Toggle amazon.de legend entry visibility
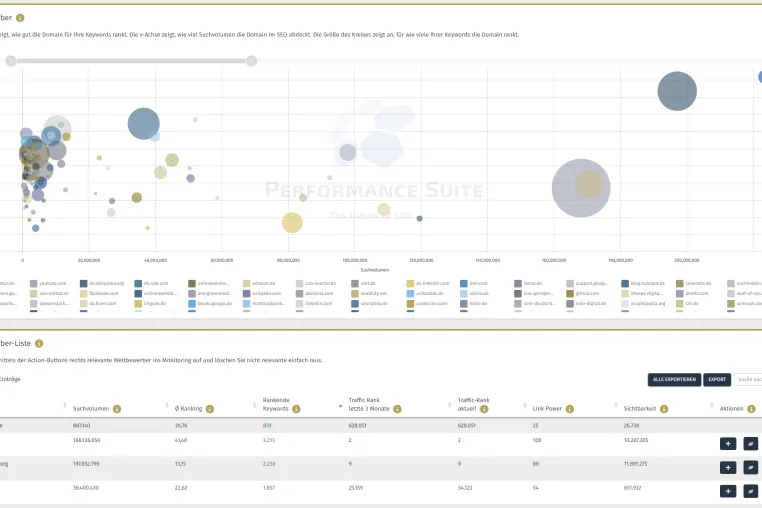Image resolution: width=762 pixels, height=508 pixels. [x=259, y=283]
